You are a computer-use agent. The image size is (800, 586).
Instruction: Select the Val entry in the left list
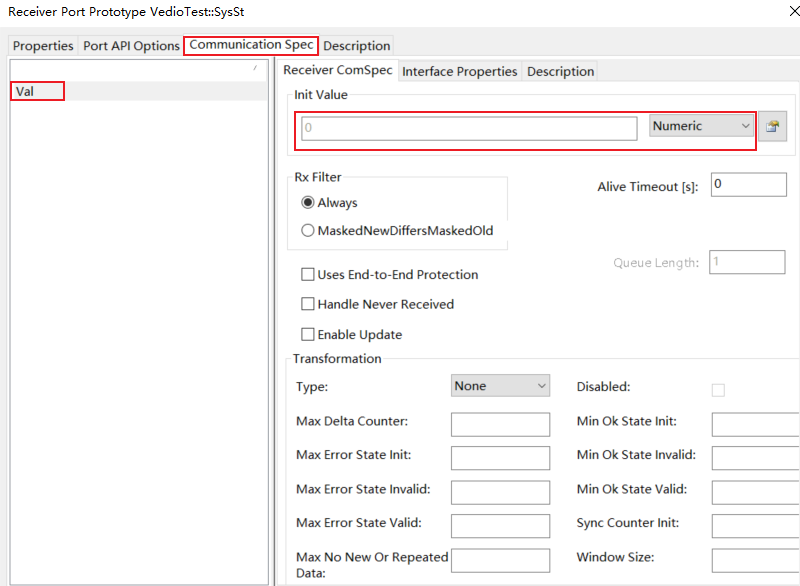(37, 90)
